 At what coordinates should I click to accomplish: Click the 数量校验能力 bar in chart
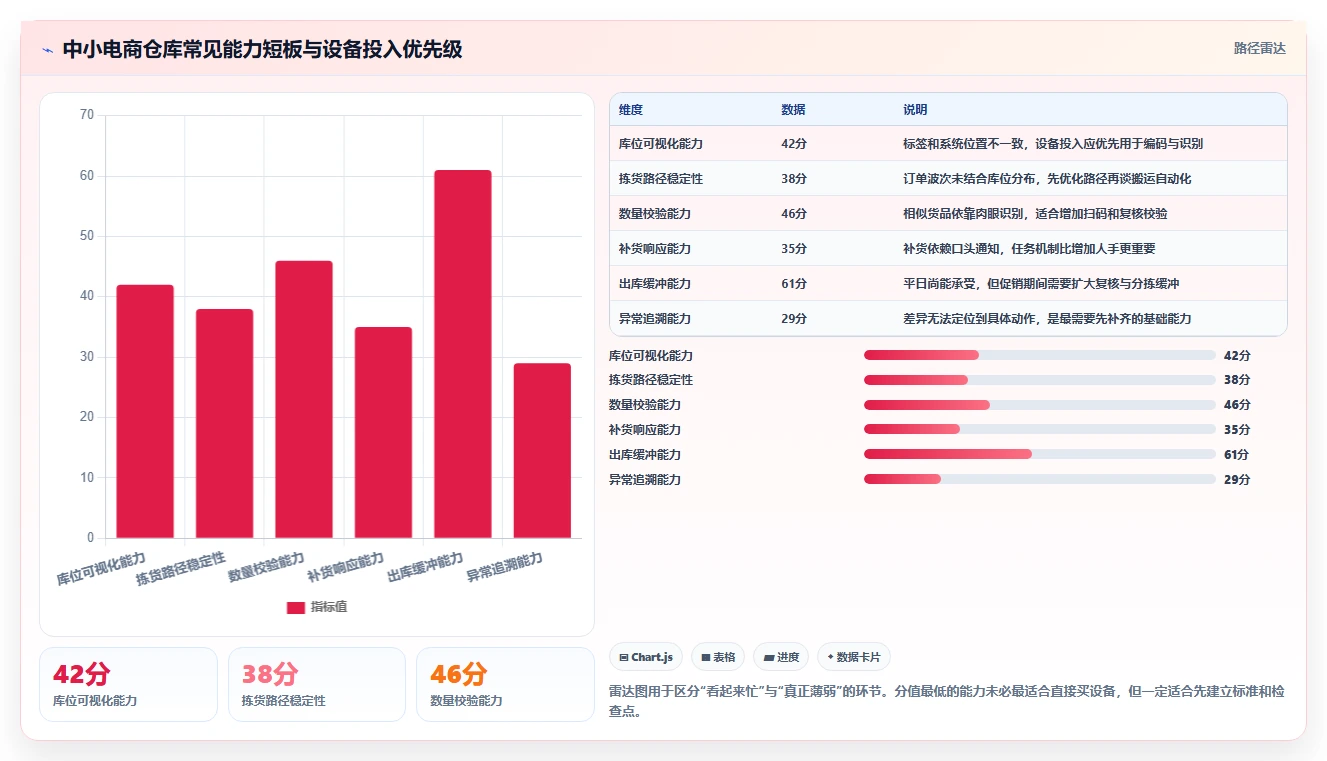pos(304,399)
